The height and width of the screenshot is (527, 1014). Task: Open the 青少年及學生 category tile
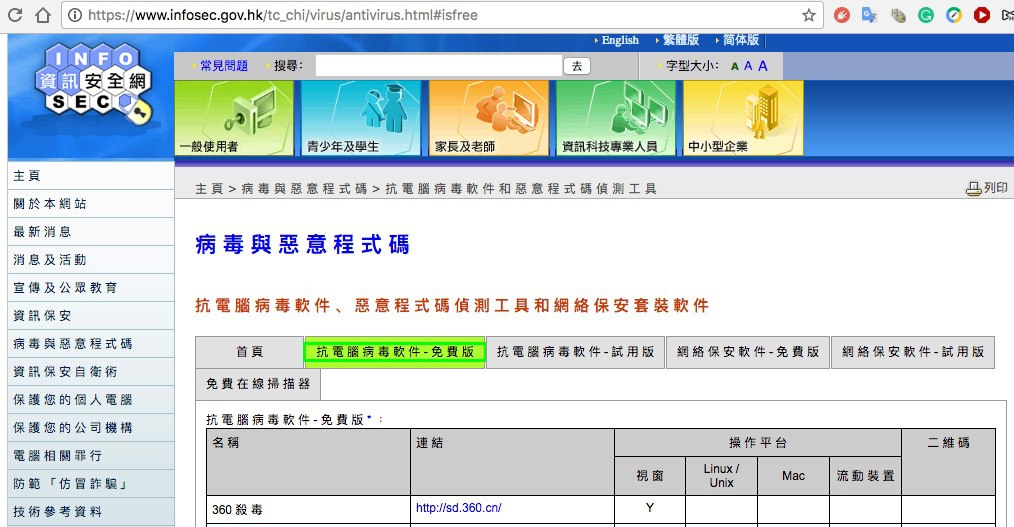pyautogui.click(x=361, y=118)
